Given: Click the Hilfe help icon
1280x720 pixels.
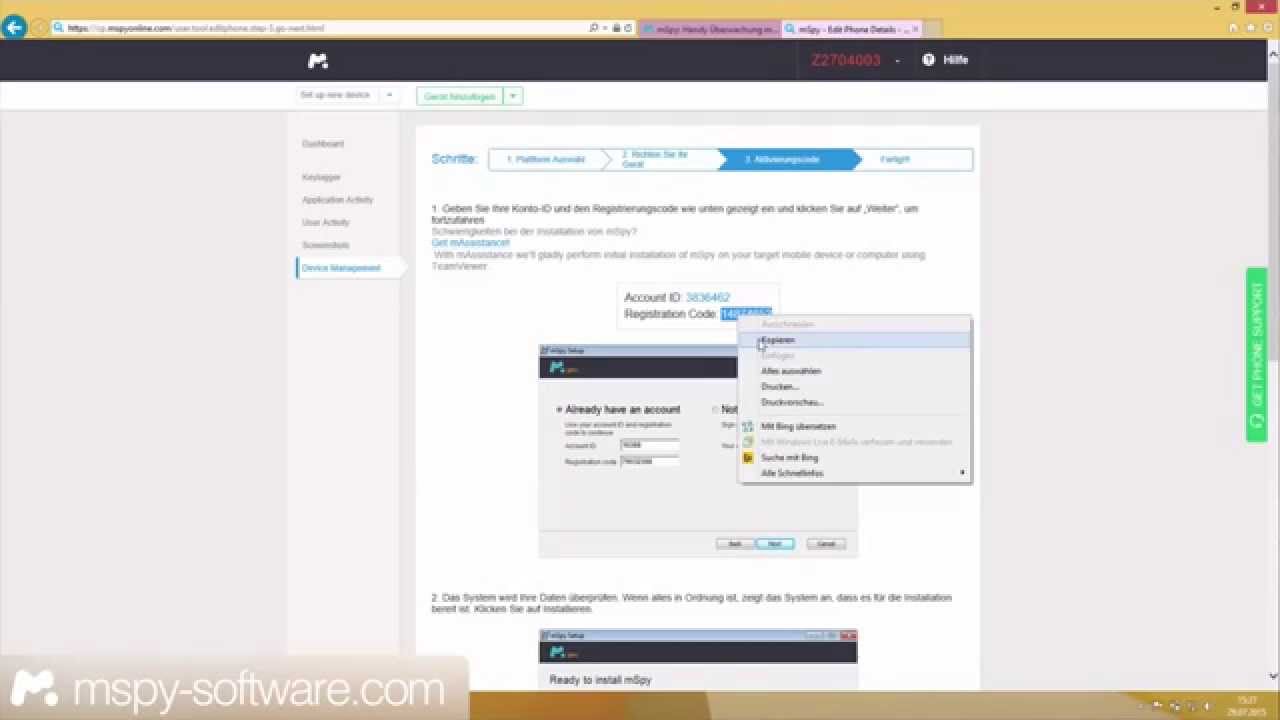Looking at the screenshot, I should tap(928, 60).
